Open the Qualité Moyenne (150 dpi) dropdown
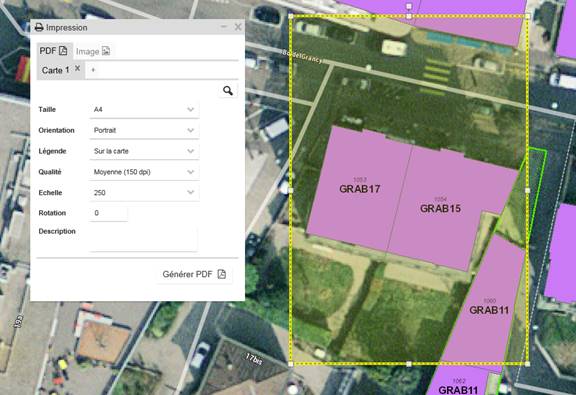 click(x=144, y=172)
